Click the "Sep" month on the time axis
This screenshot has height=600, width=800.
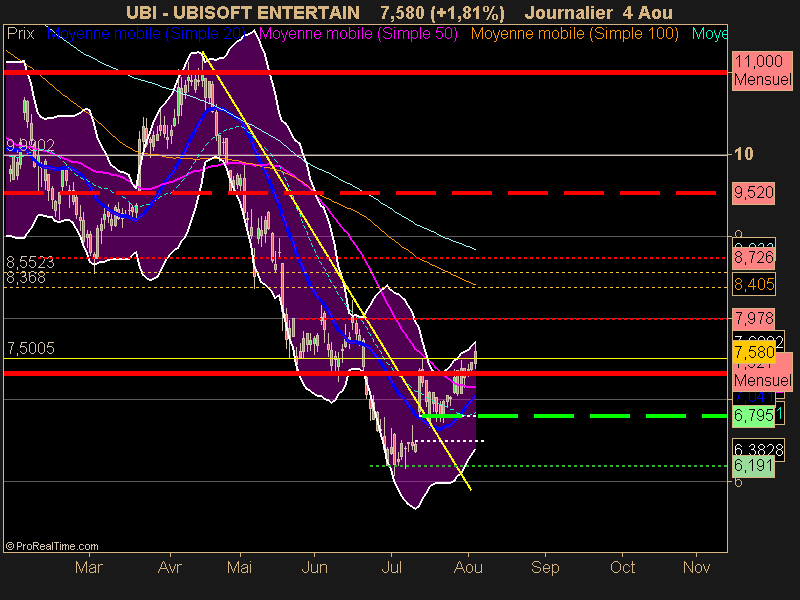pyautogui.click(x=545, y=567)
